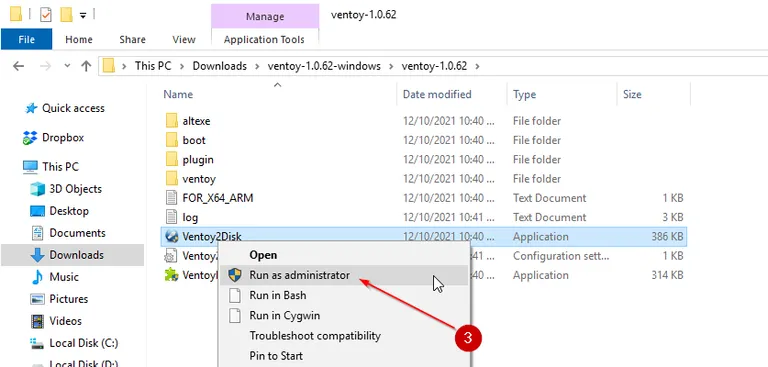Viewport: 768px width, 367px height.
Task: Choose Run in Cygwin
Action: tap(344, 316)
